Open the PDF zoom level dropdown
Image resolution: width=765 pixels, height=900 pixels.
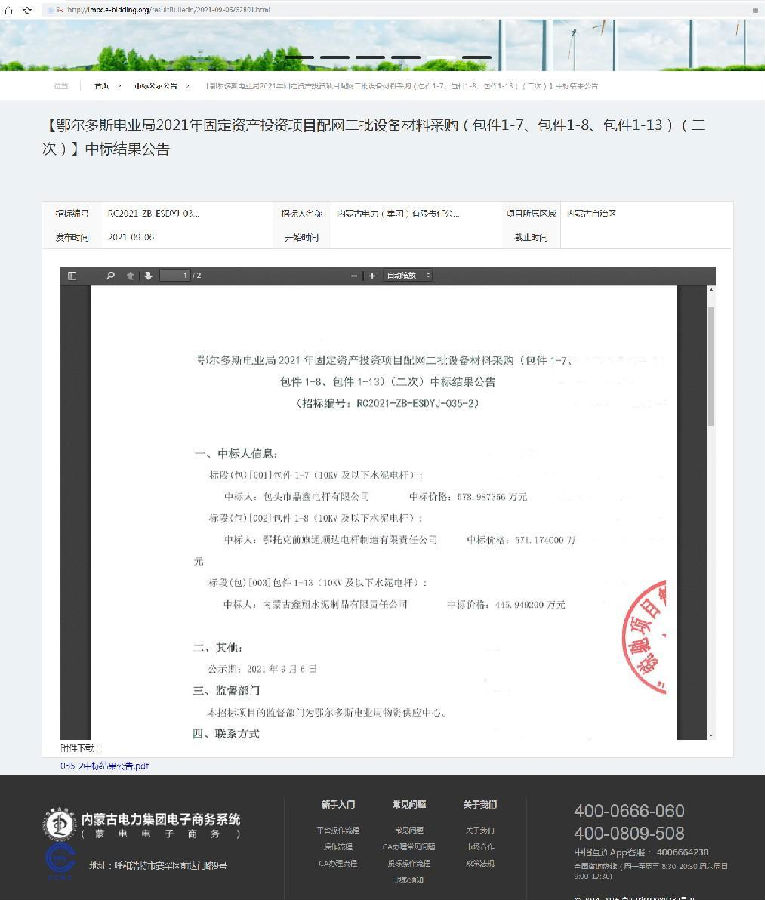tap(408, 275)
